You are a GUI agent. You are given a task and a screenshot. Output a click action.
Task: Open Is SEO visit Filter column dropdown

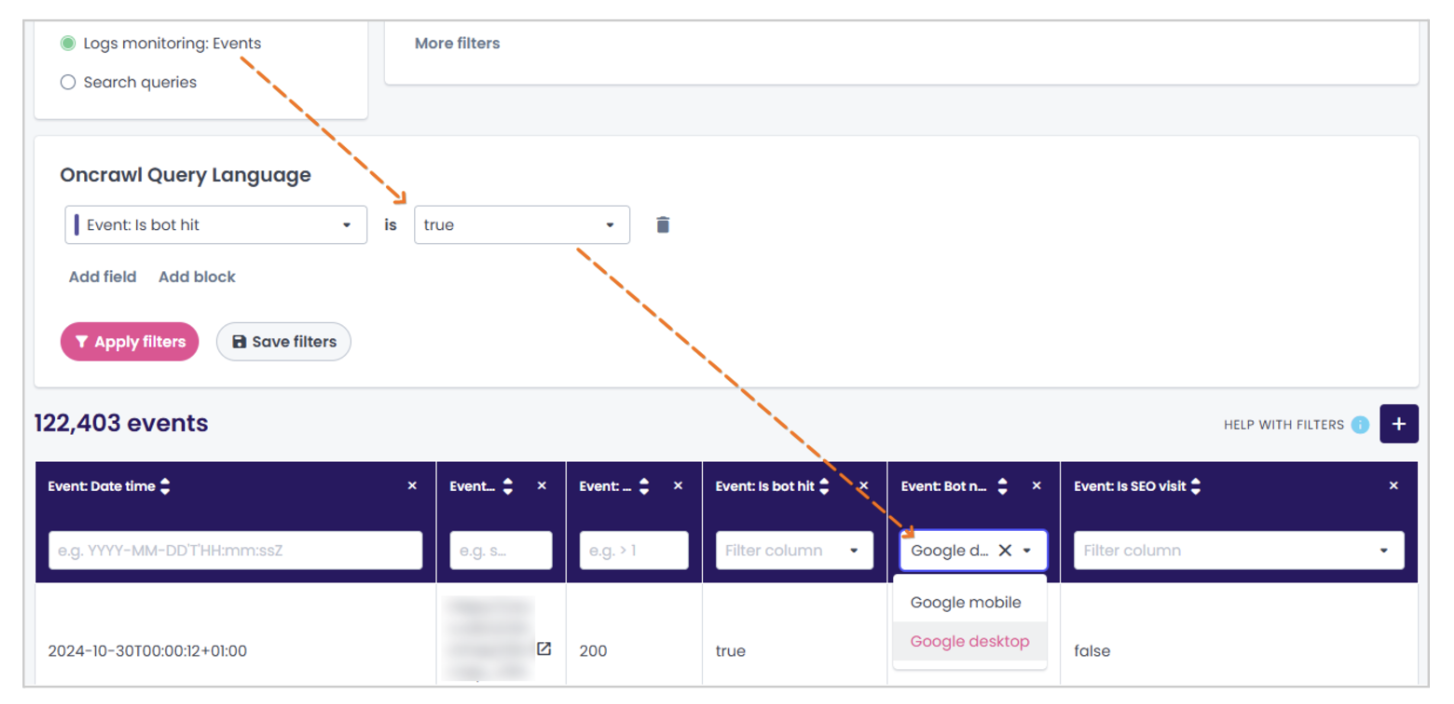tap(1239, 550)
